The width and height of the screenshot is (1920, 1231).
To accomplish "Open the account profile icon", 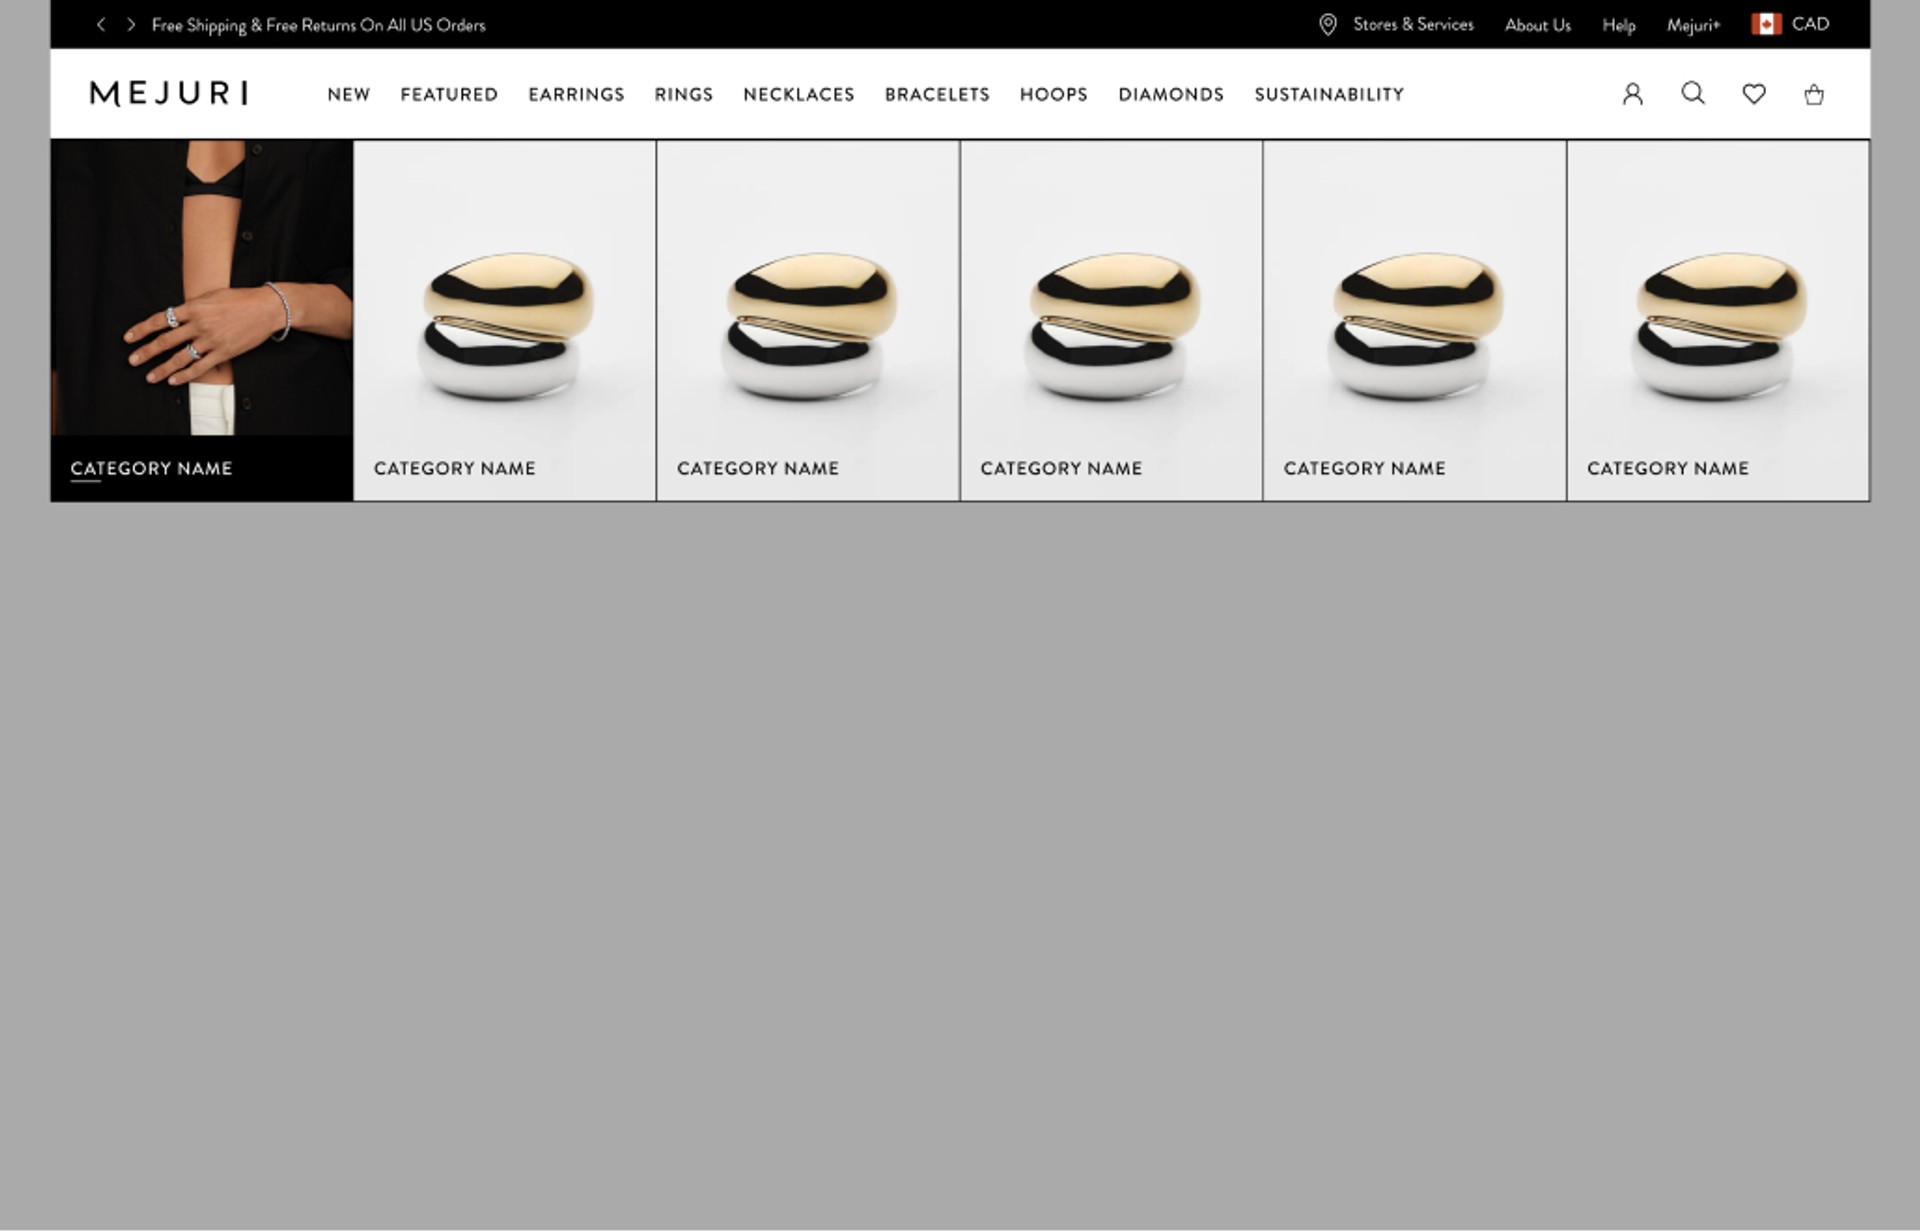I will point(1632,94).
